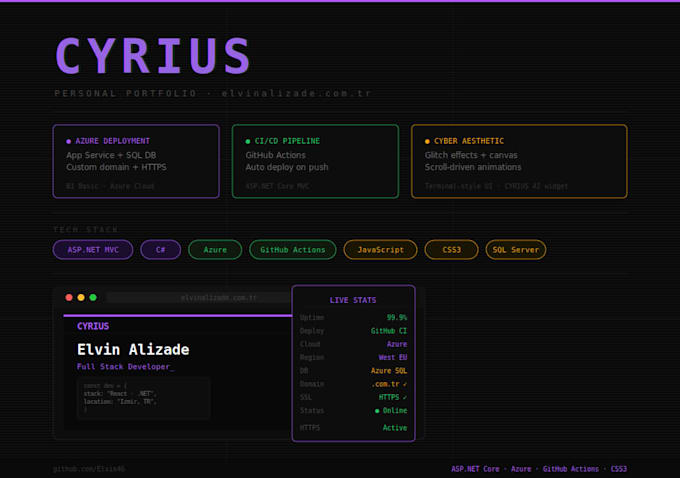This screenshot has width=680, height=478.
Task: Click the Auto deploy on push line
Action: click(x=287, y=167)
